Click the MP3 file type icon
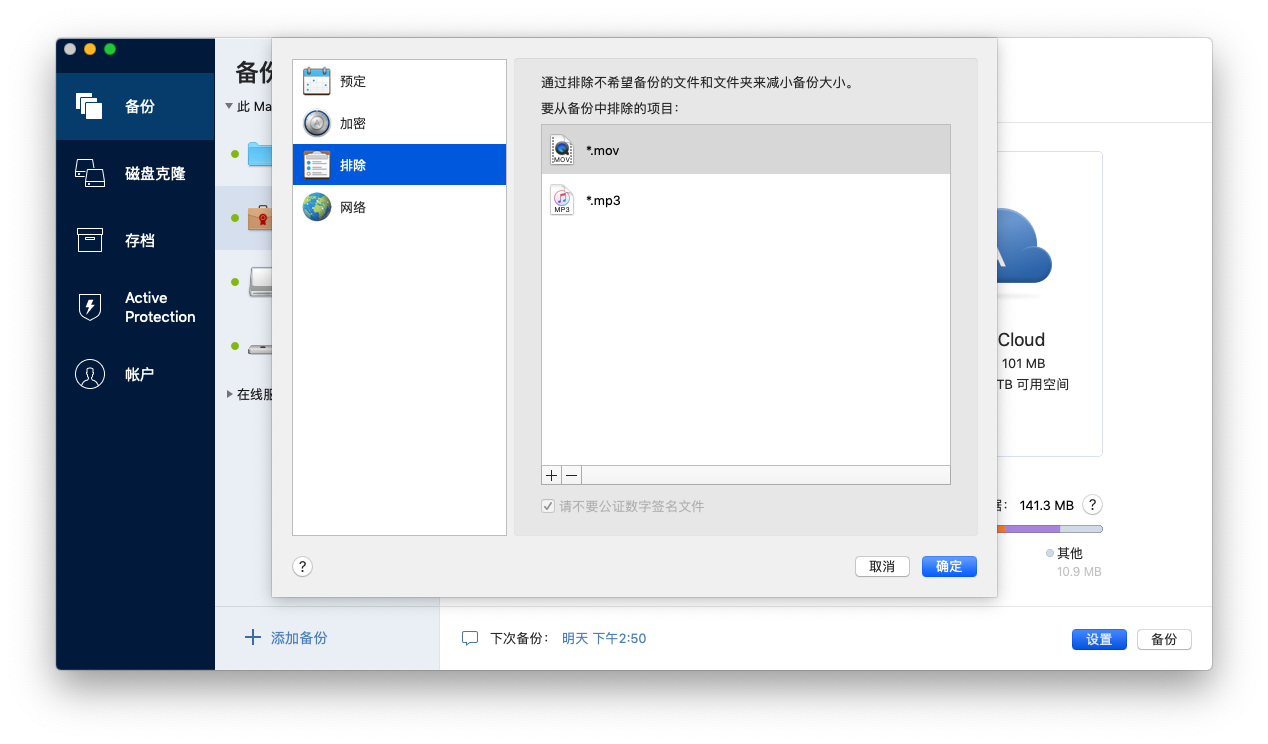Image resolution: width=1268 pixels, height=744 pixels. pyautogui.click(x=562, y=200)
